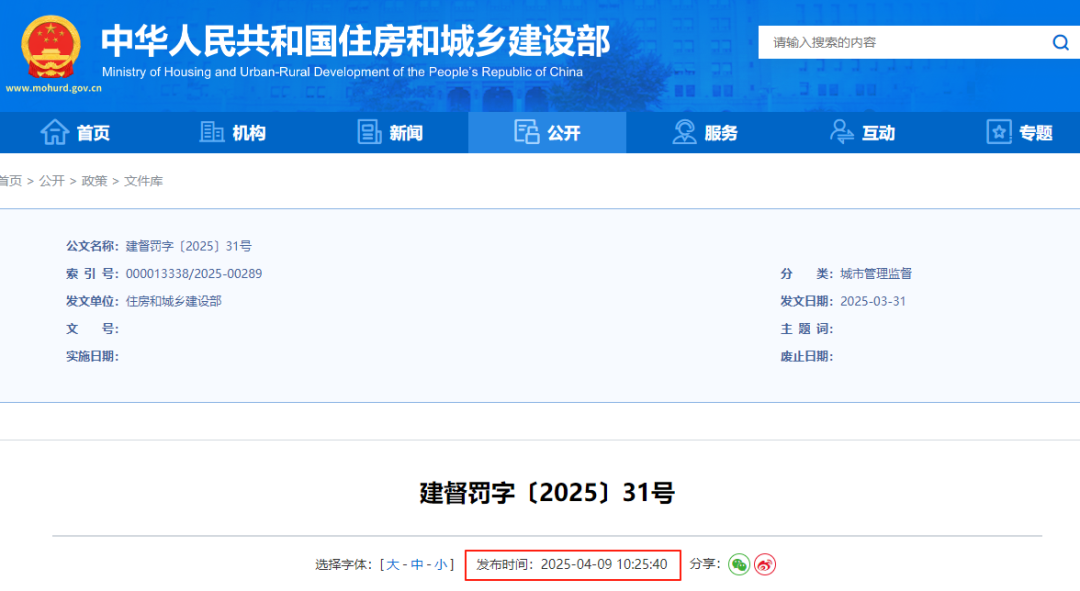Select large font size 大

pyautogui.click(x=393, y=564)
